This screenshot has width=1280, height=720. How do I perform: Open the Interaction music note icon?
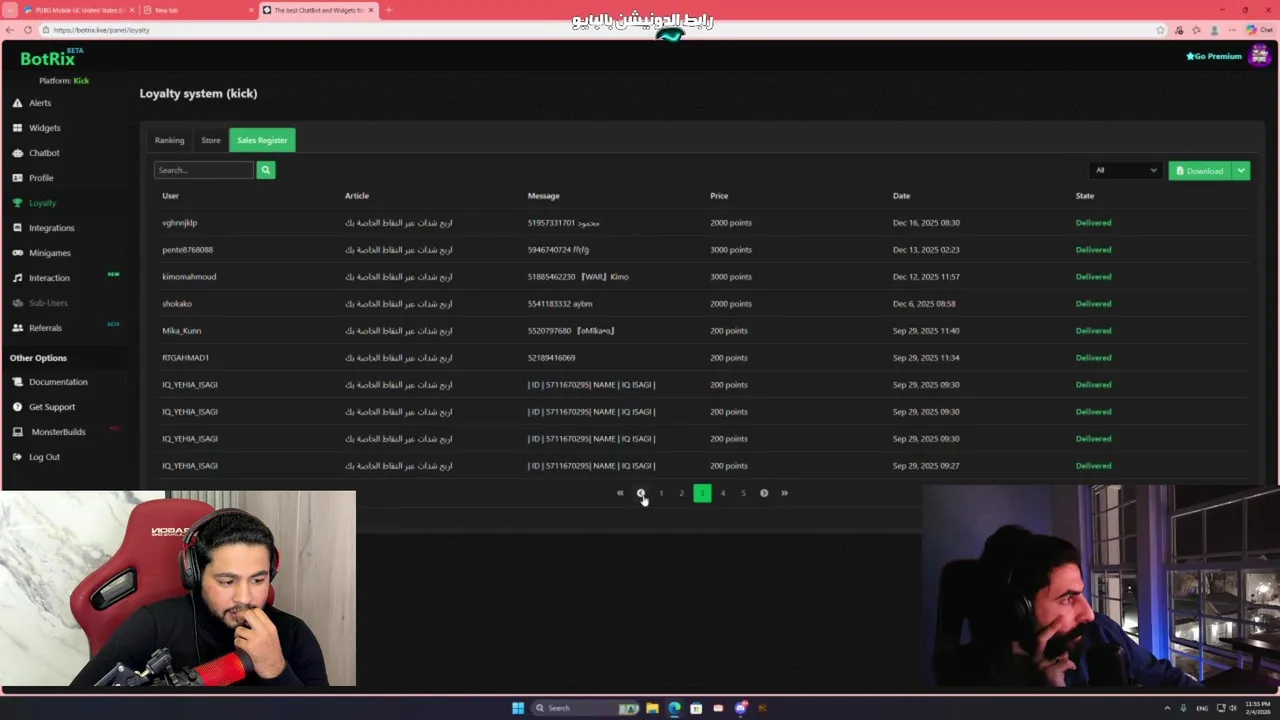[17, 278]
